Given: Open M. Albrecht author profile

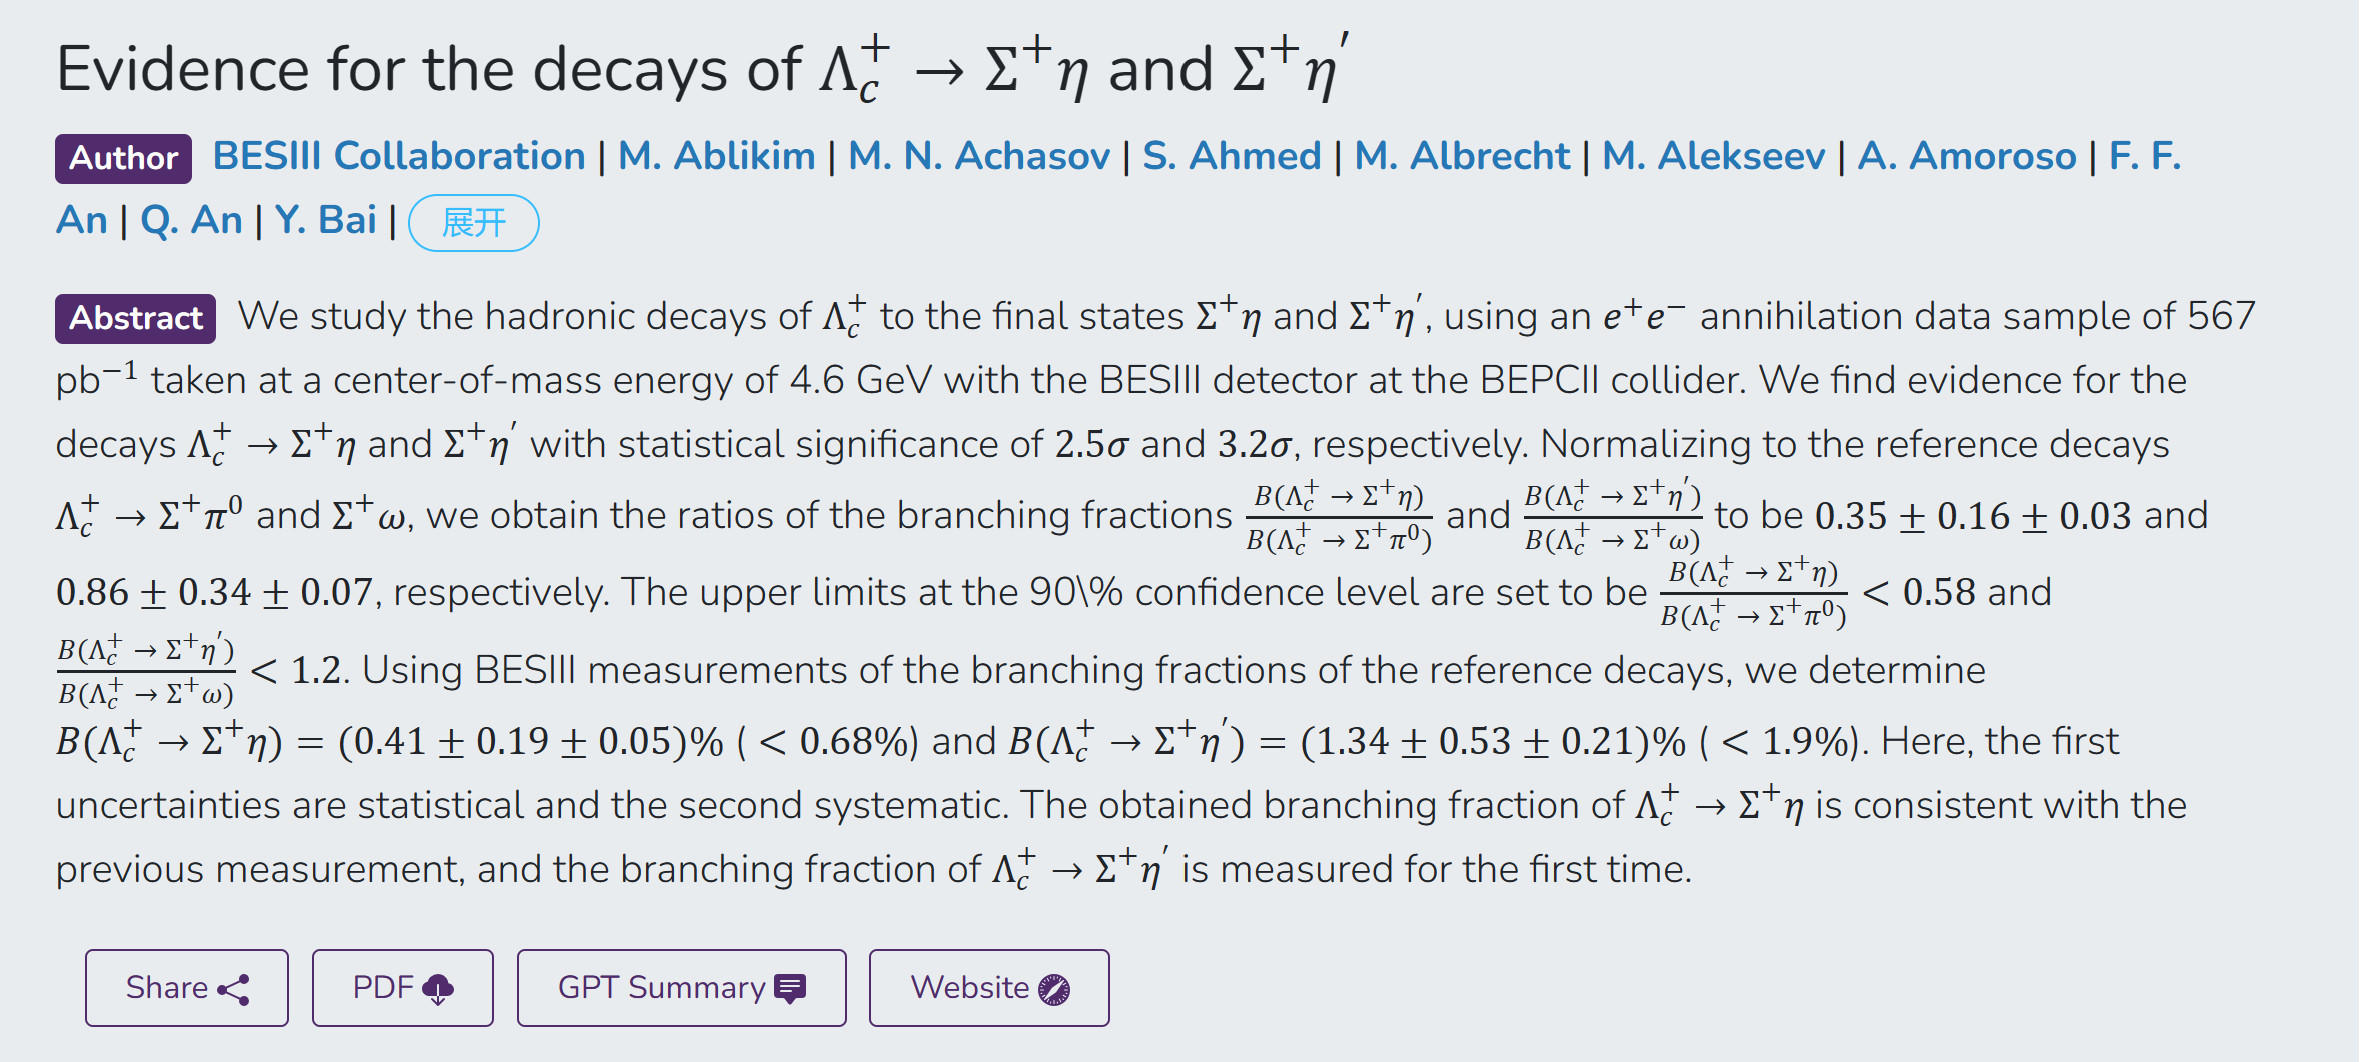Looking at the screenshot, I should (1462, 157).
